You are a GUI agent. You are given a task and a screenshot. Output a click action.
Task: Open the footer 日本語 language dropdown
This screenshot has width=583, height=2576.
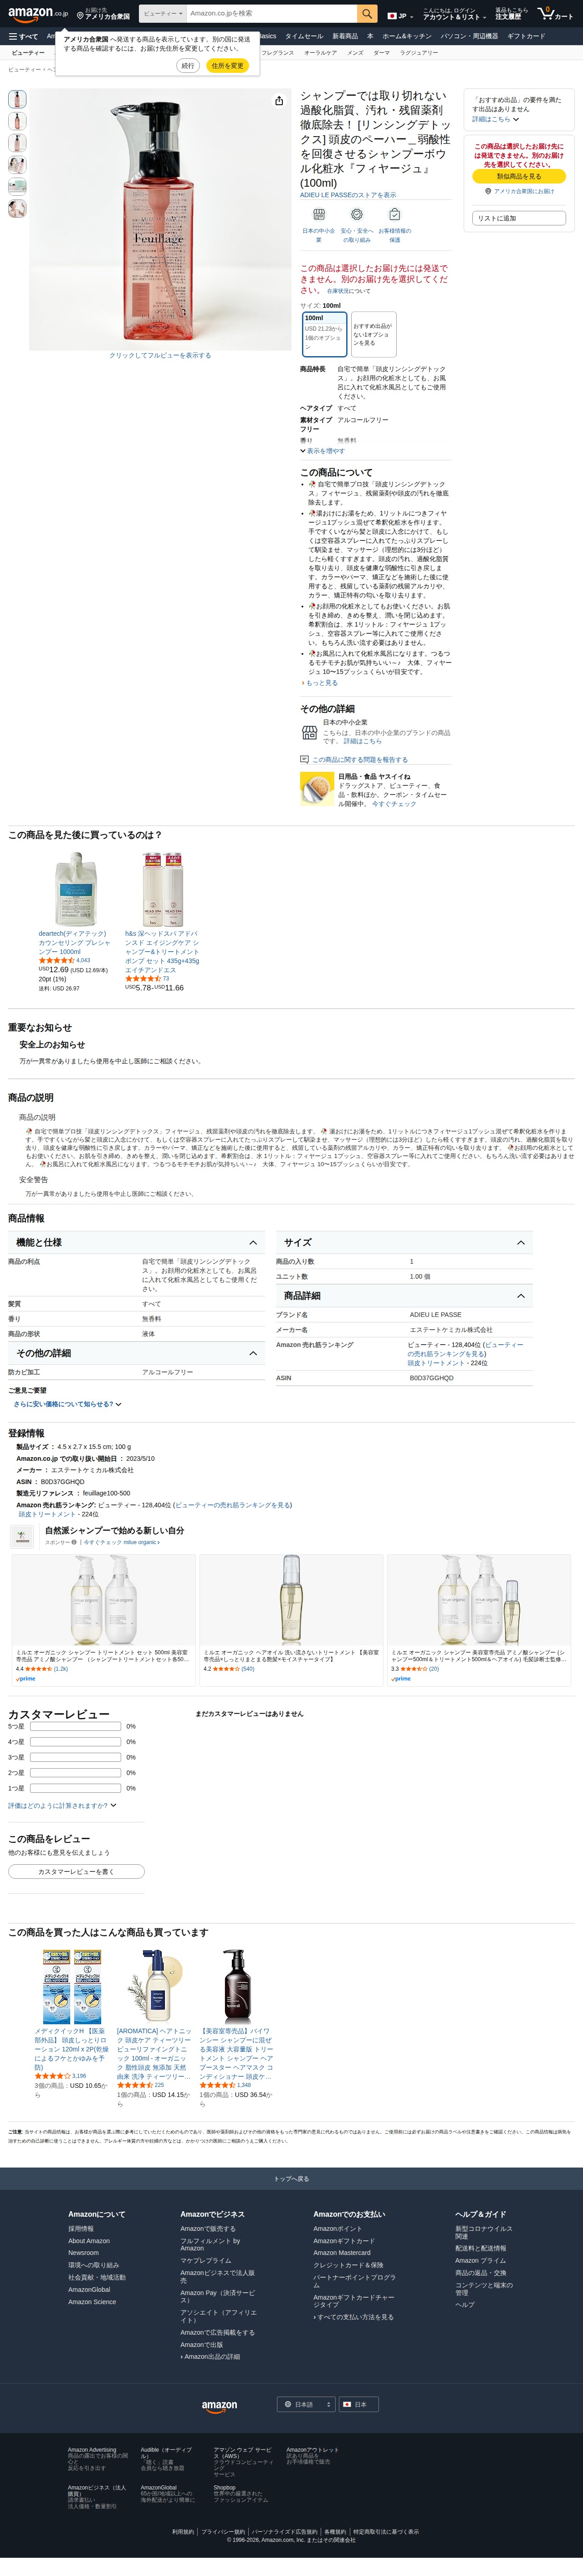pos(306,2404)
